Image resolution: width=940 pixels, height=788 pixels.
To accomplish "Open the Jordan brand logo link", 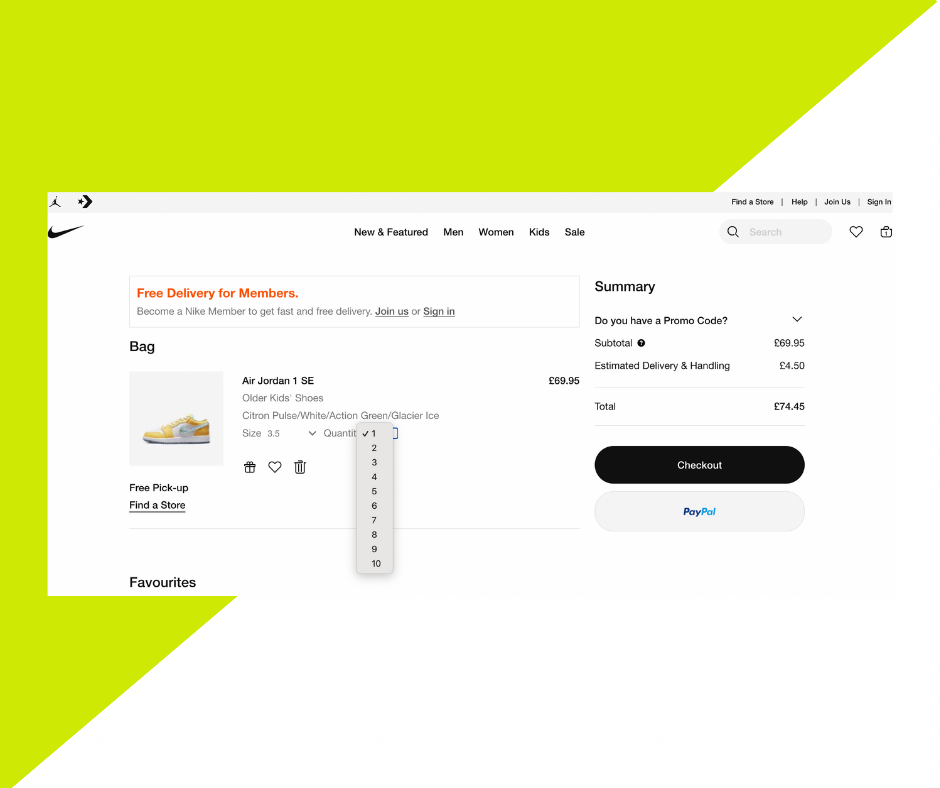I will point(56,201).
